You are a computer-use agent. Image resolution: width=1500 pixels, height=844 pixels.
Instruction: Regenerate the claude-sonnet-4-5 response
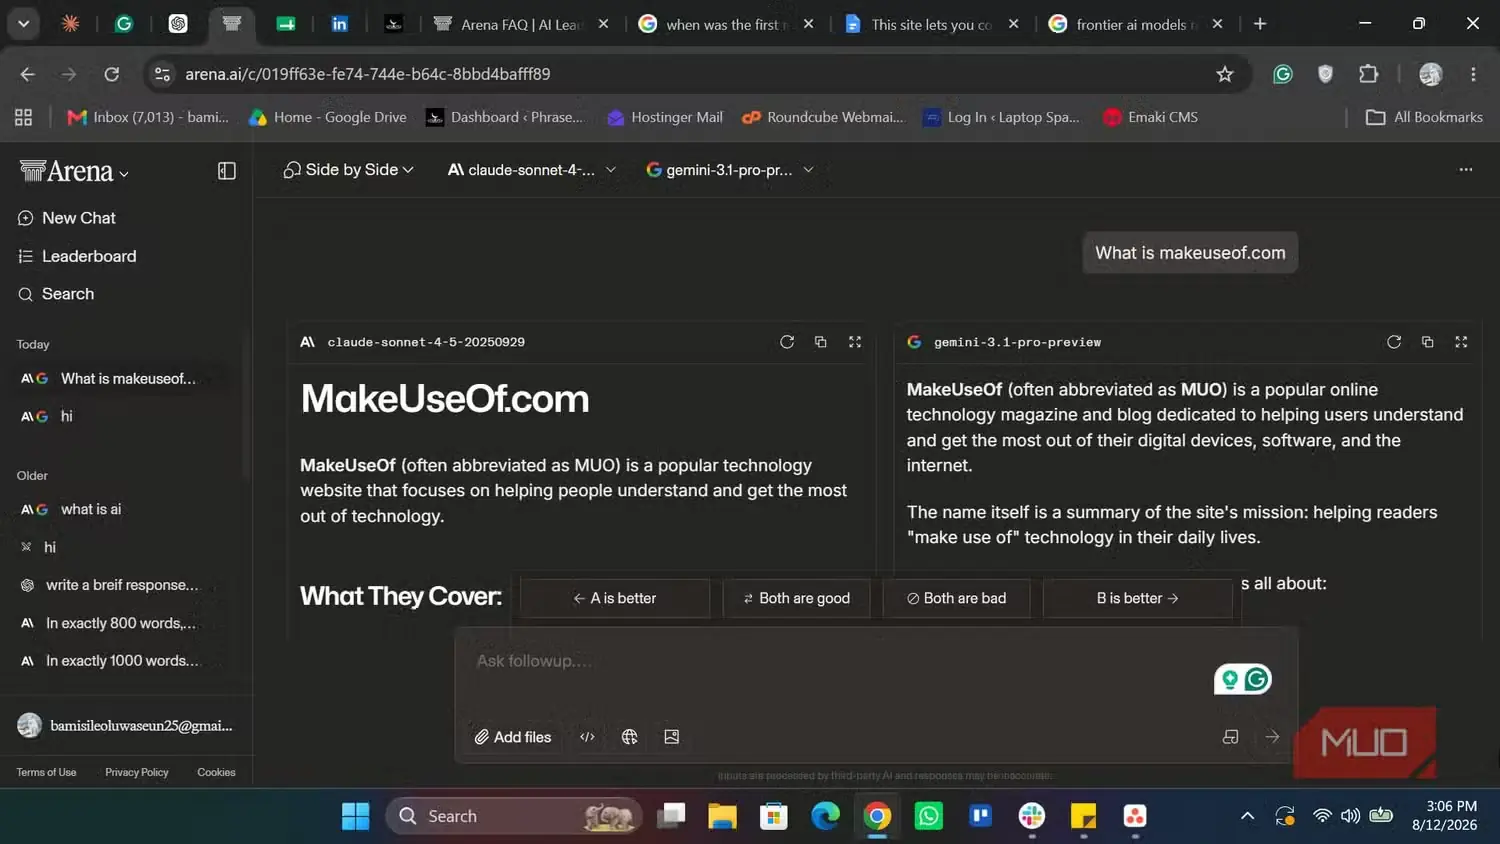click(x=787, y=342)
